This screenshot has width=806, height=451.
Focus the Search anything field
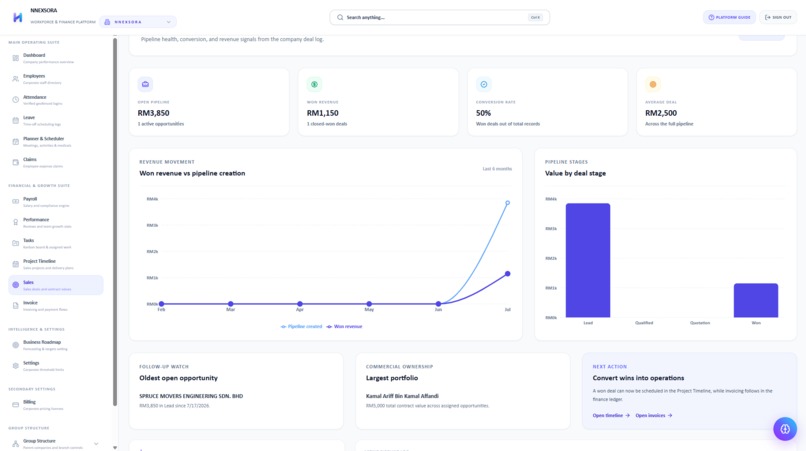439,17
